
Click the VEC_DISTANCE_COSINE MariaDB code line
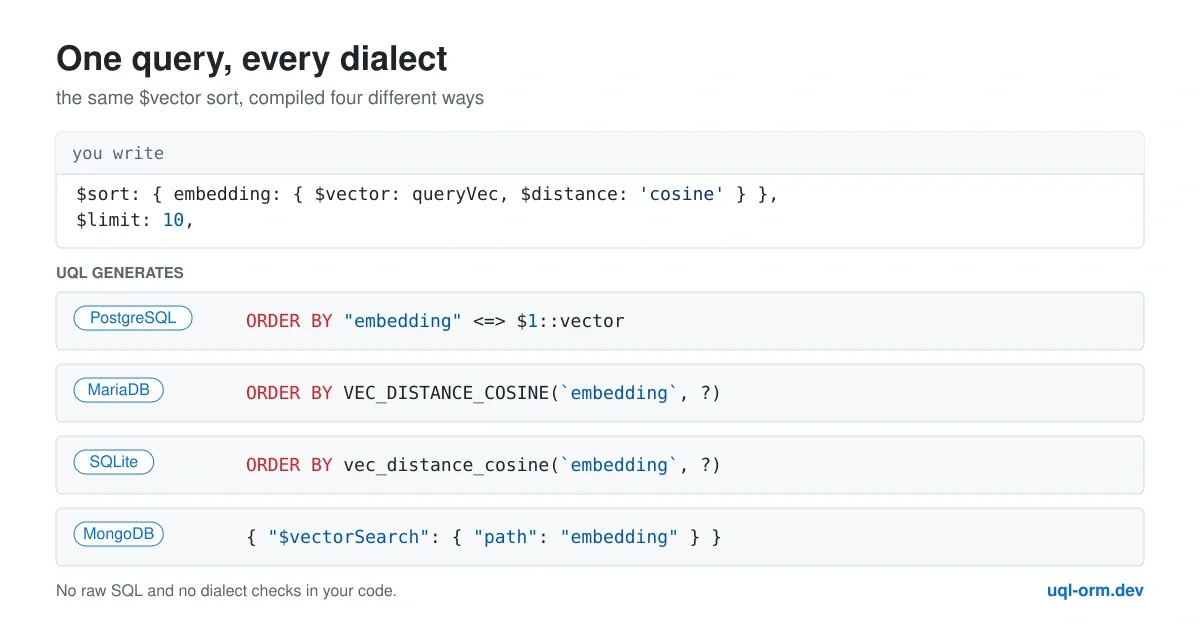pyautogui.click(x=483, y=393)
